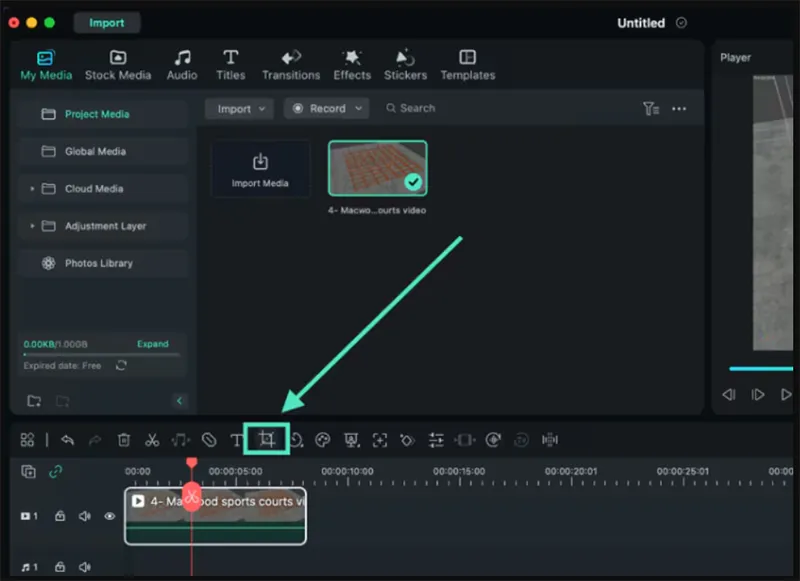Click the Delete icon in the timeline toolbar
Screen dimensions: 800x581
(x=123, y=440)
